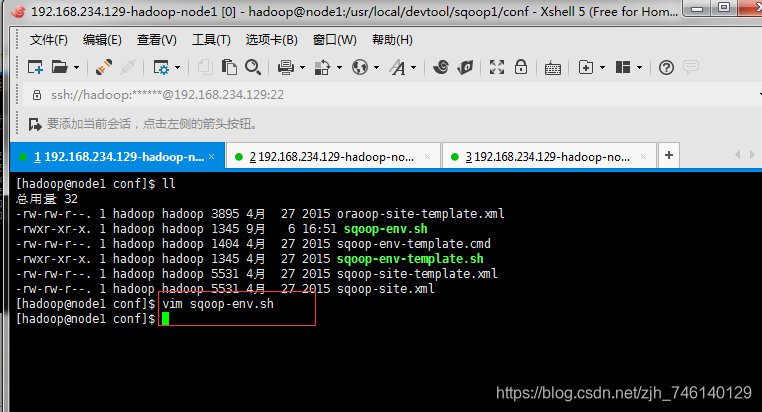This screenshot has height=412, width=762.
Task: Open the 查看(V) menu
Action: pyautogui.click(x=156, y=40)
